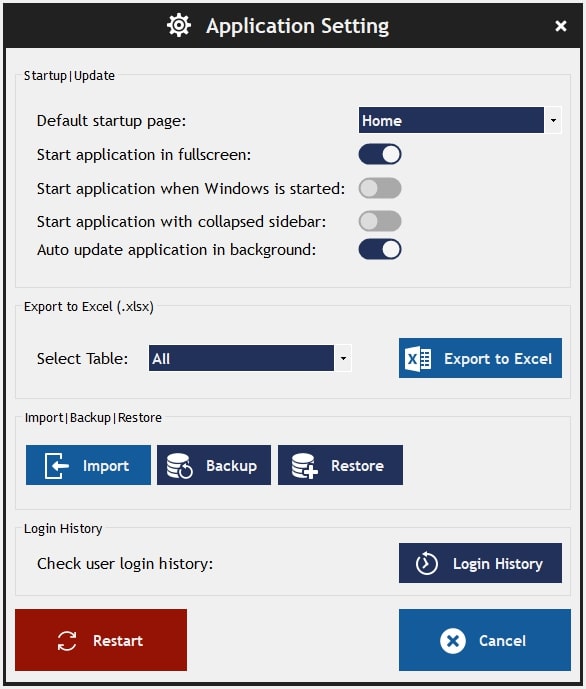Click the Export to Excel button
586x689 pixels.
(480, 358)
